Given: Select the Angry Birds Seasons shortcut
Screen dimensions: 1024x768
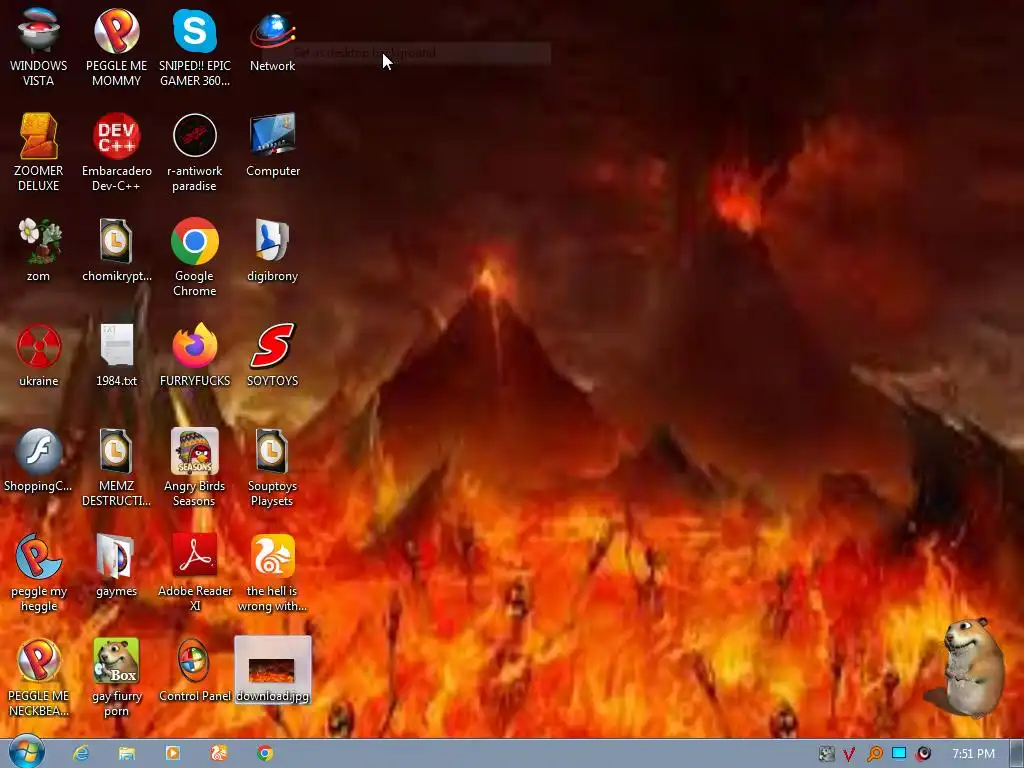Looking at the screenshot, I should (x=195, y=468).
